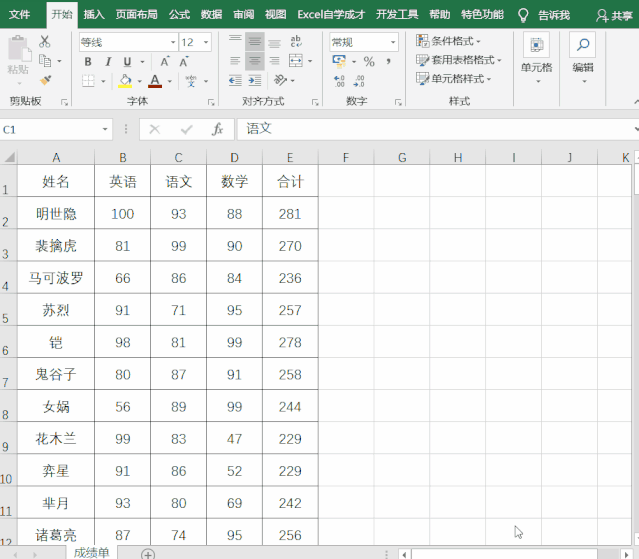Toggle center horizontal alignment
639x559 pixels.
pyautogui.click(x=255, y=61)
